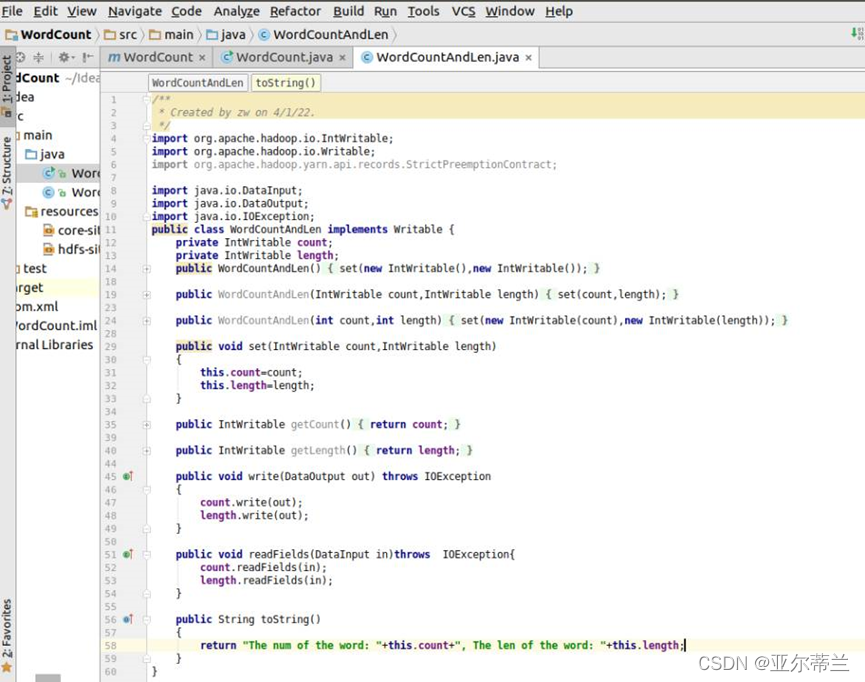The width and height of the screenshot is (865, 682).
Task: Open the Run menu
Action: (x=385, y=11)
